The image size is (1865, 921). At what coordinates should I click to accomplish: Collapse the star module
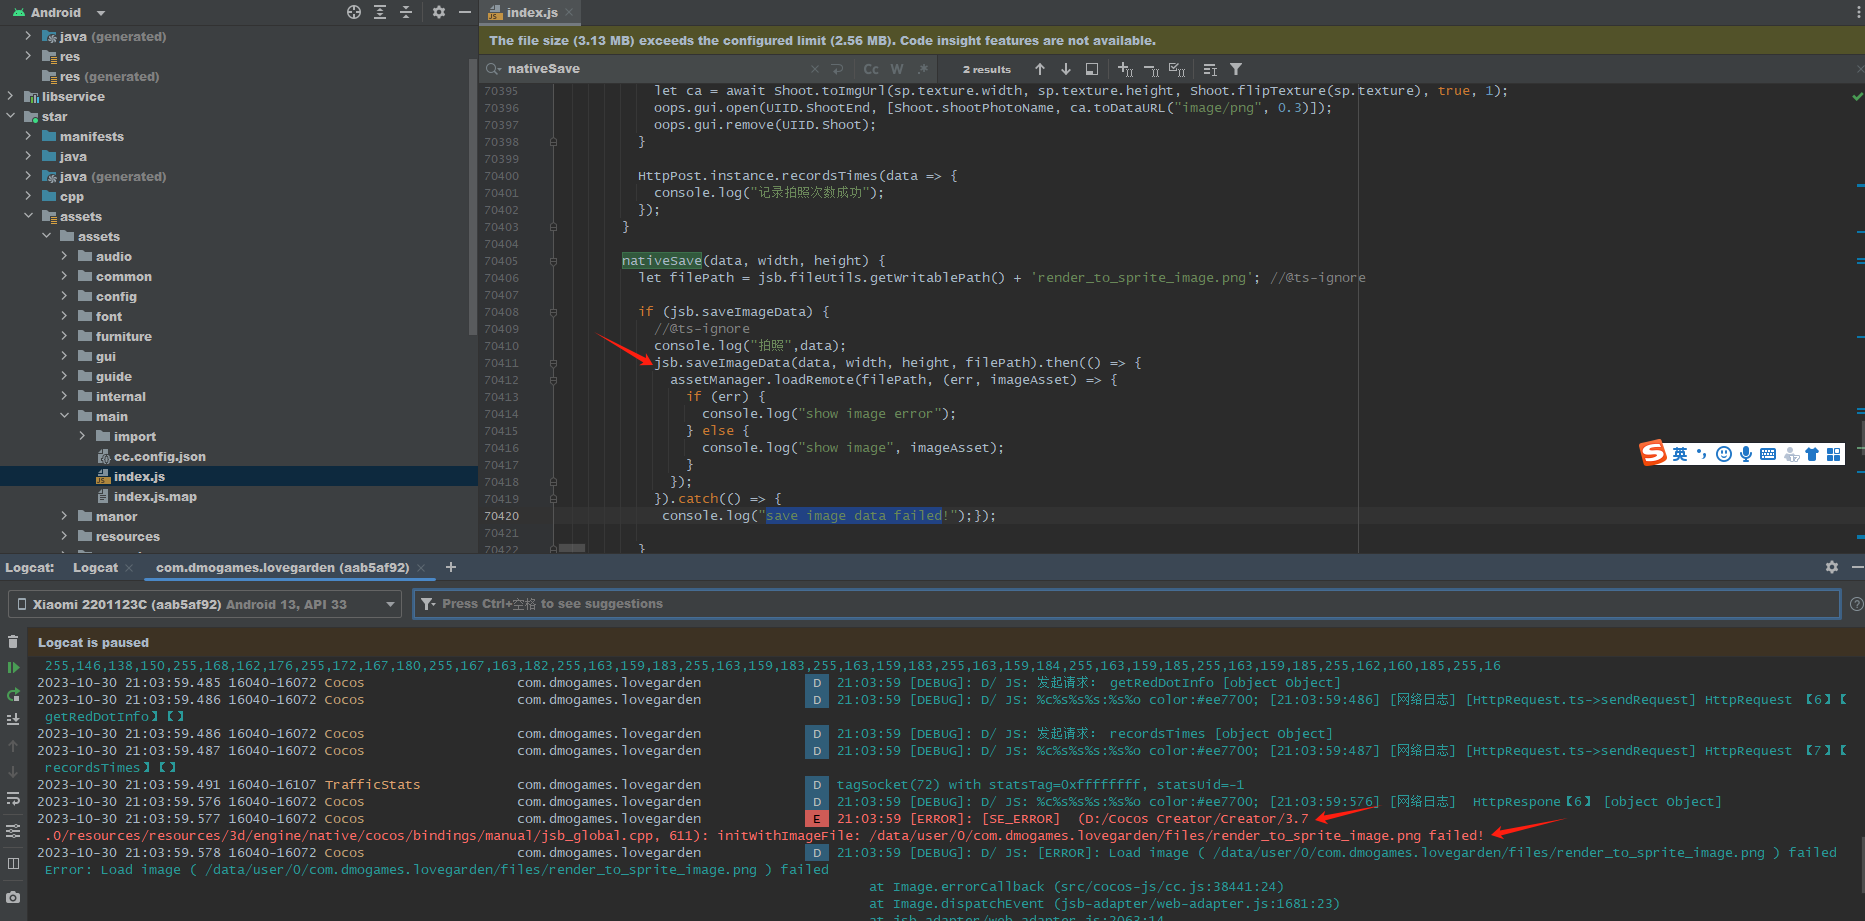[10, 117]
